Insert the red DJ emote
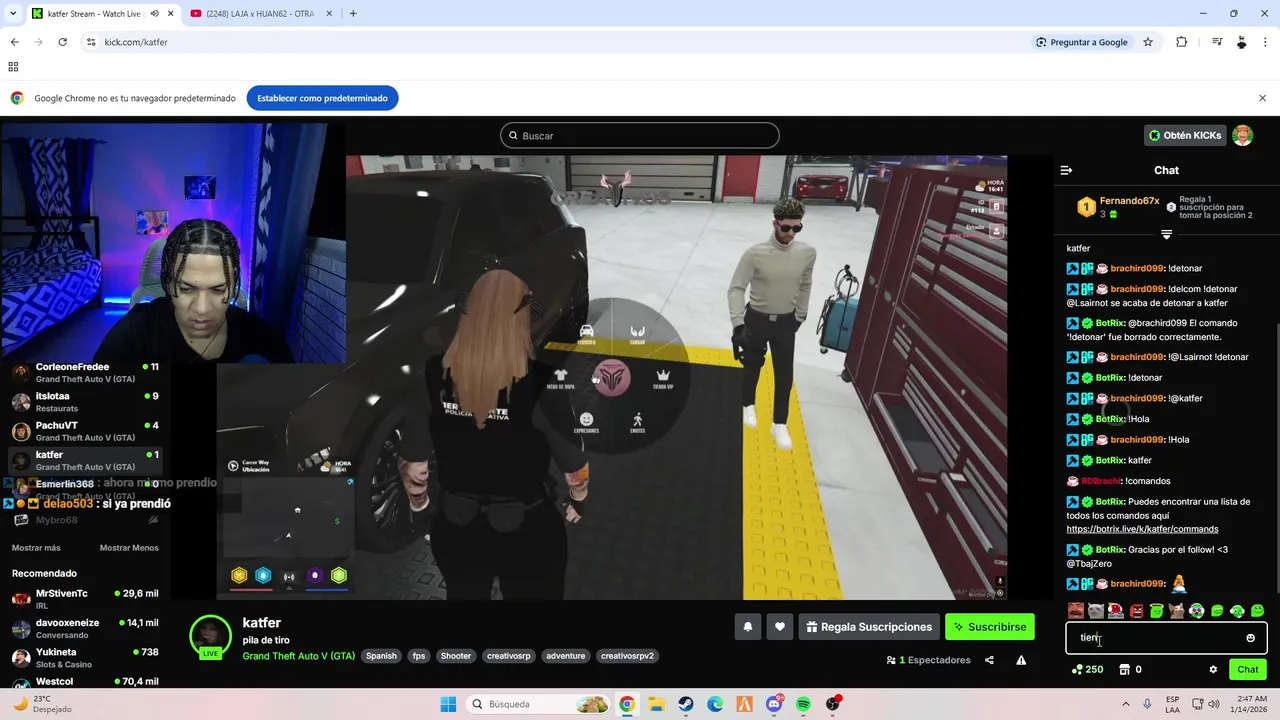The height and width of the screenshot is (720, 1280). point(1116,610)
